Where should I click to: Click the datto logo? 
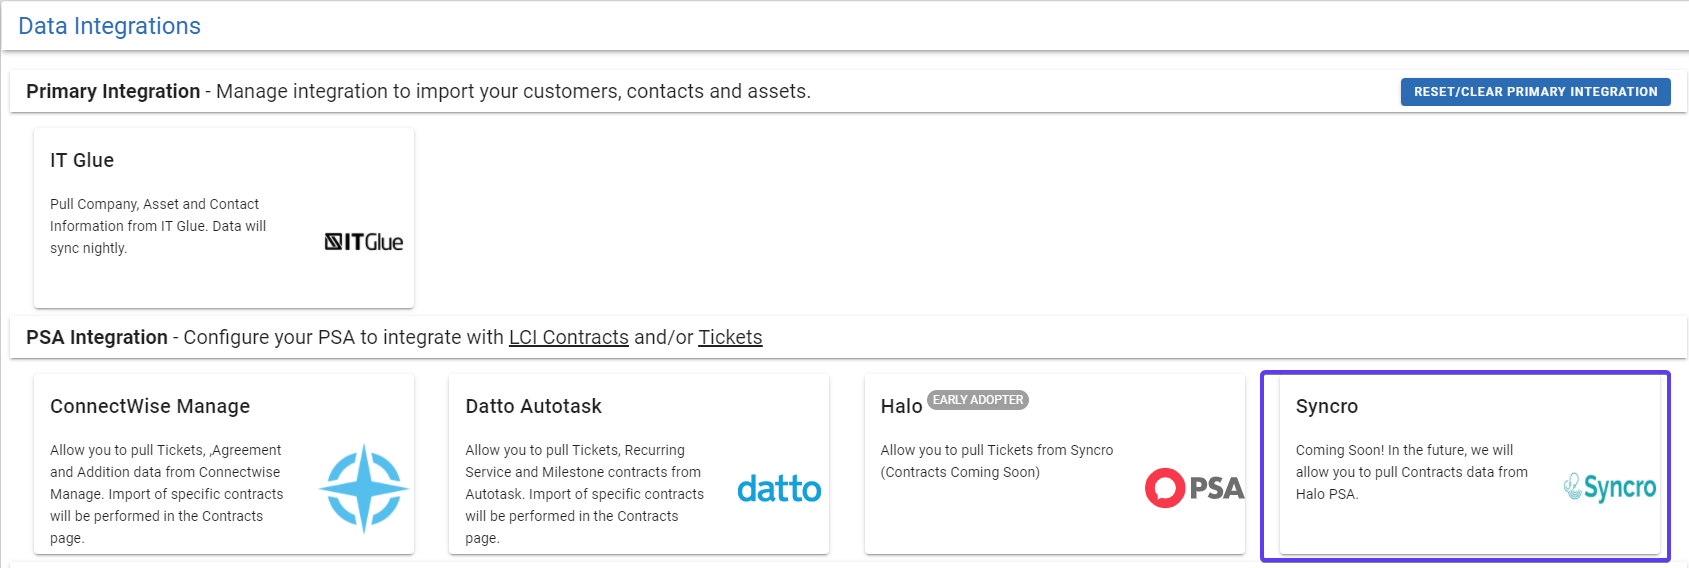tap(779, 489)
